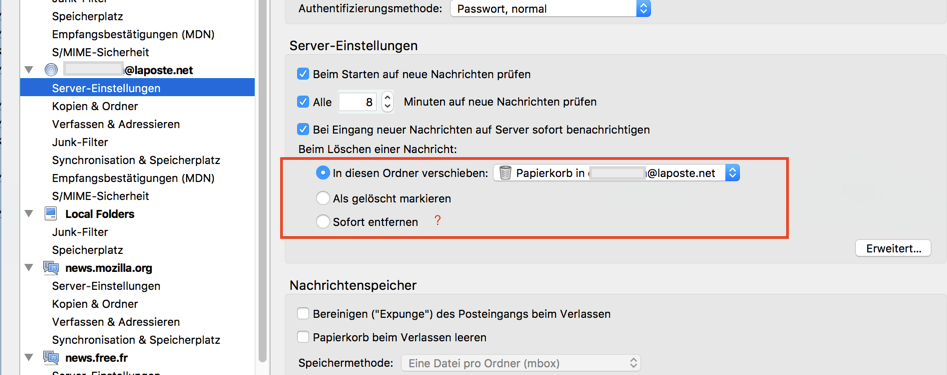Click the news.free.fr newsgroup icon

click(51, 357)
